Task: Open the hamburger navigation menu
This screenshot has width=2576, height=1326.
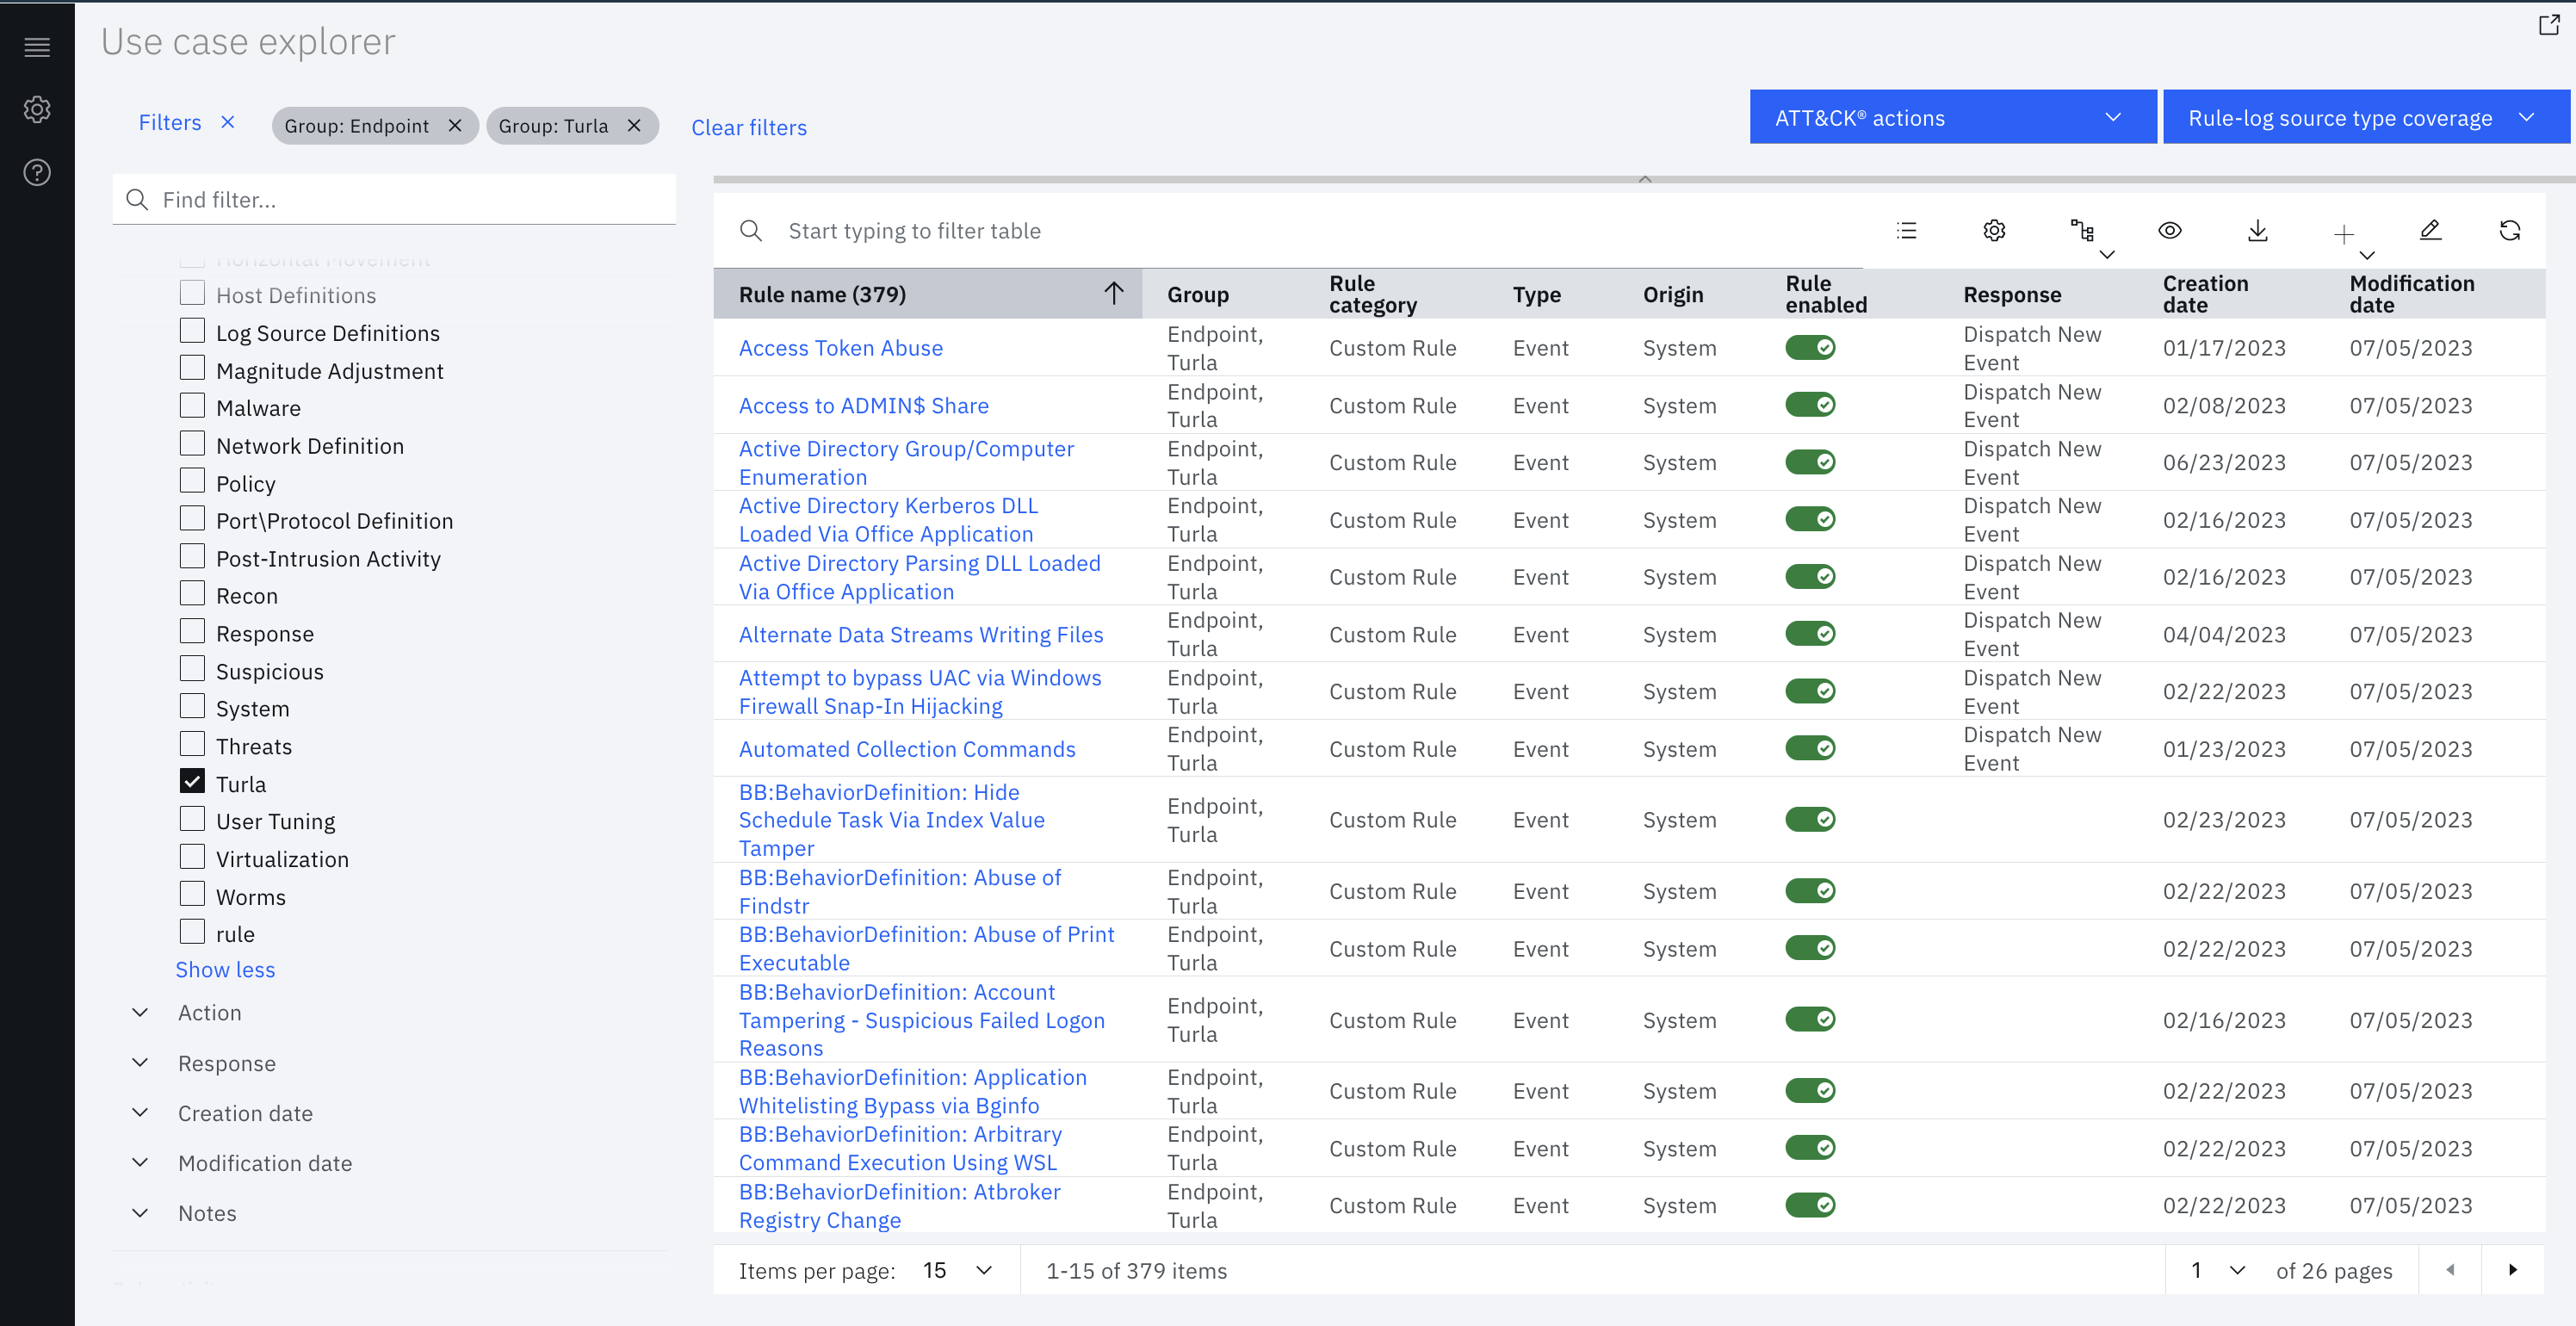Action: click(37, 47)
